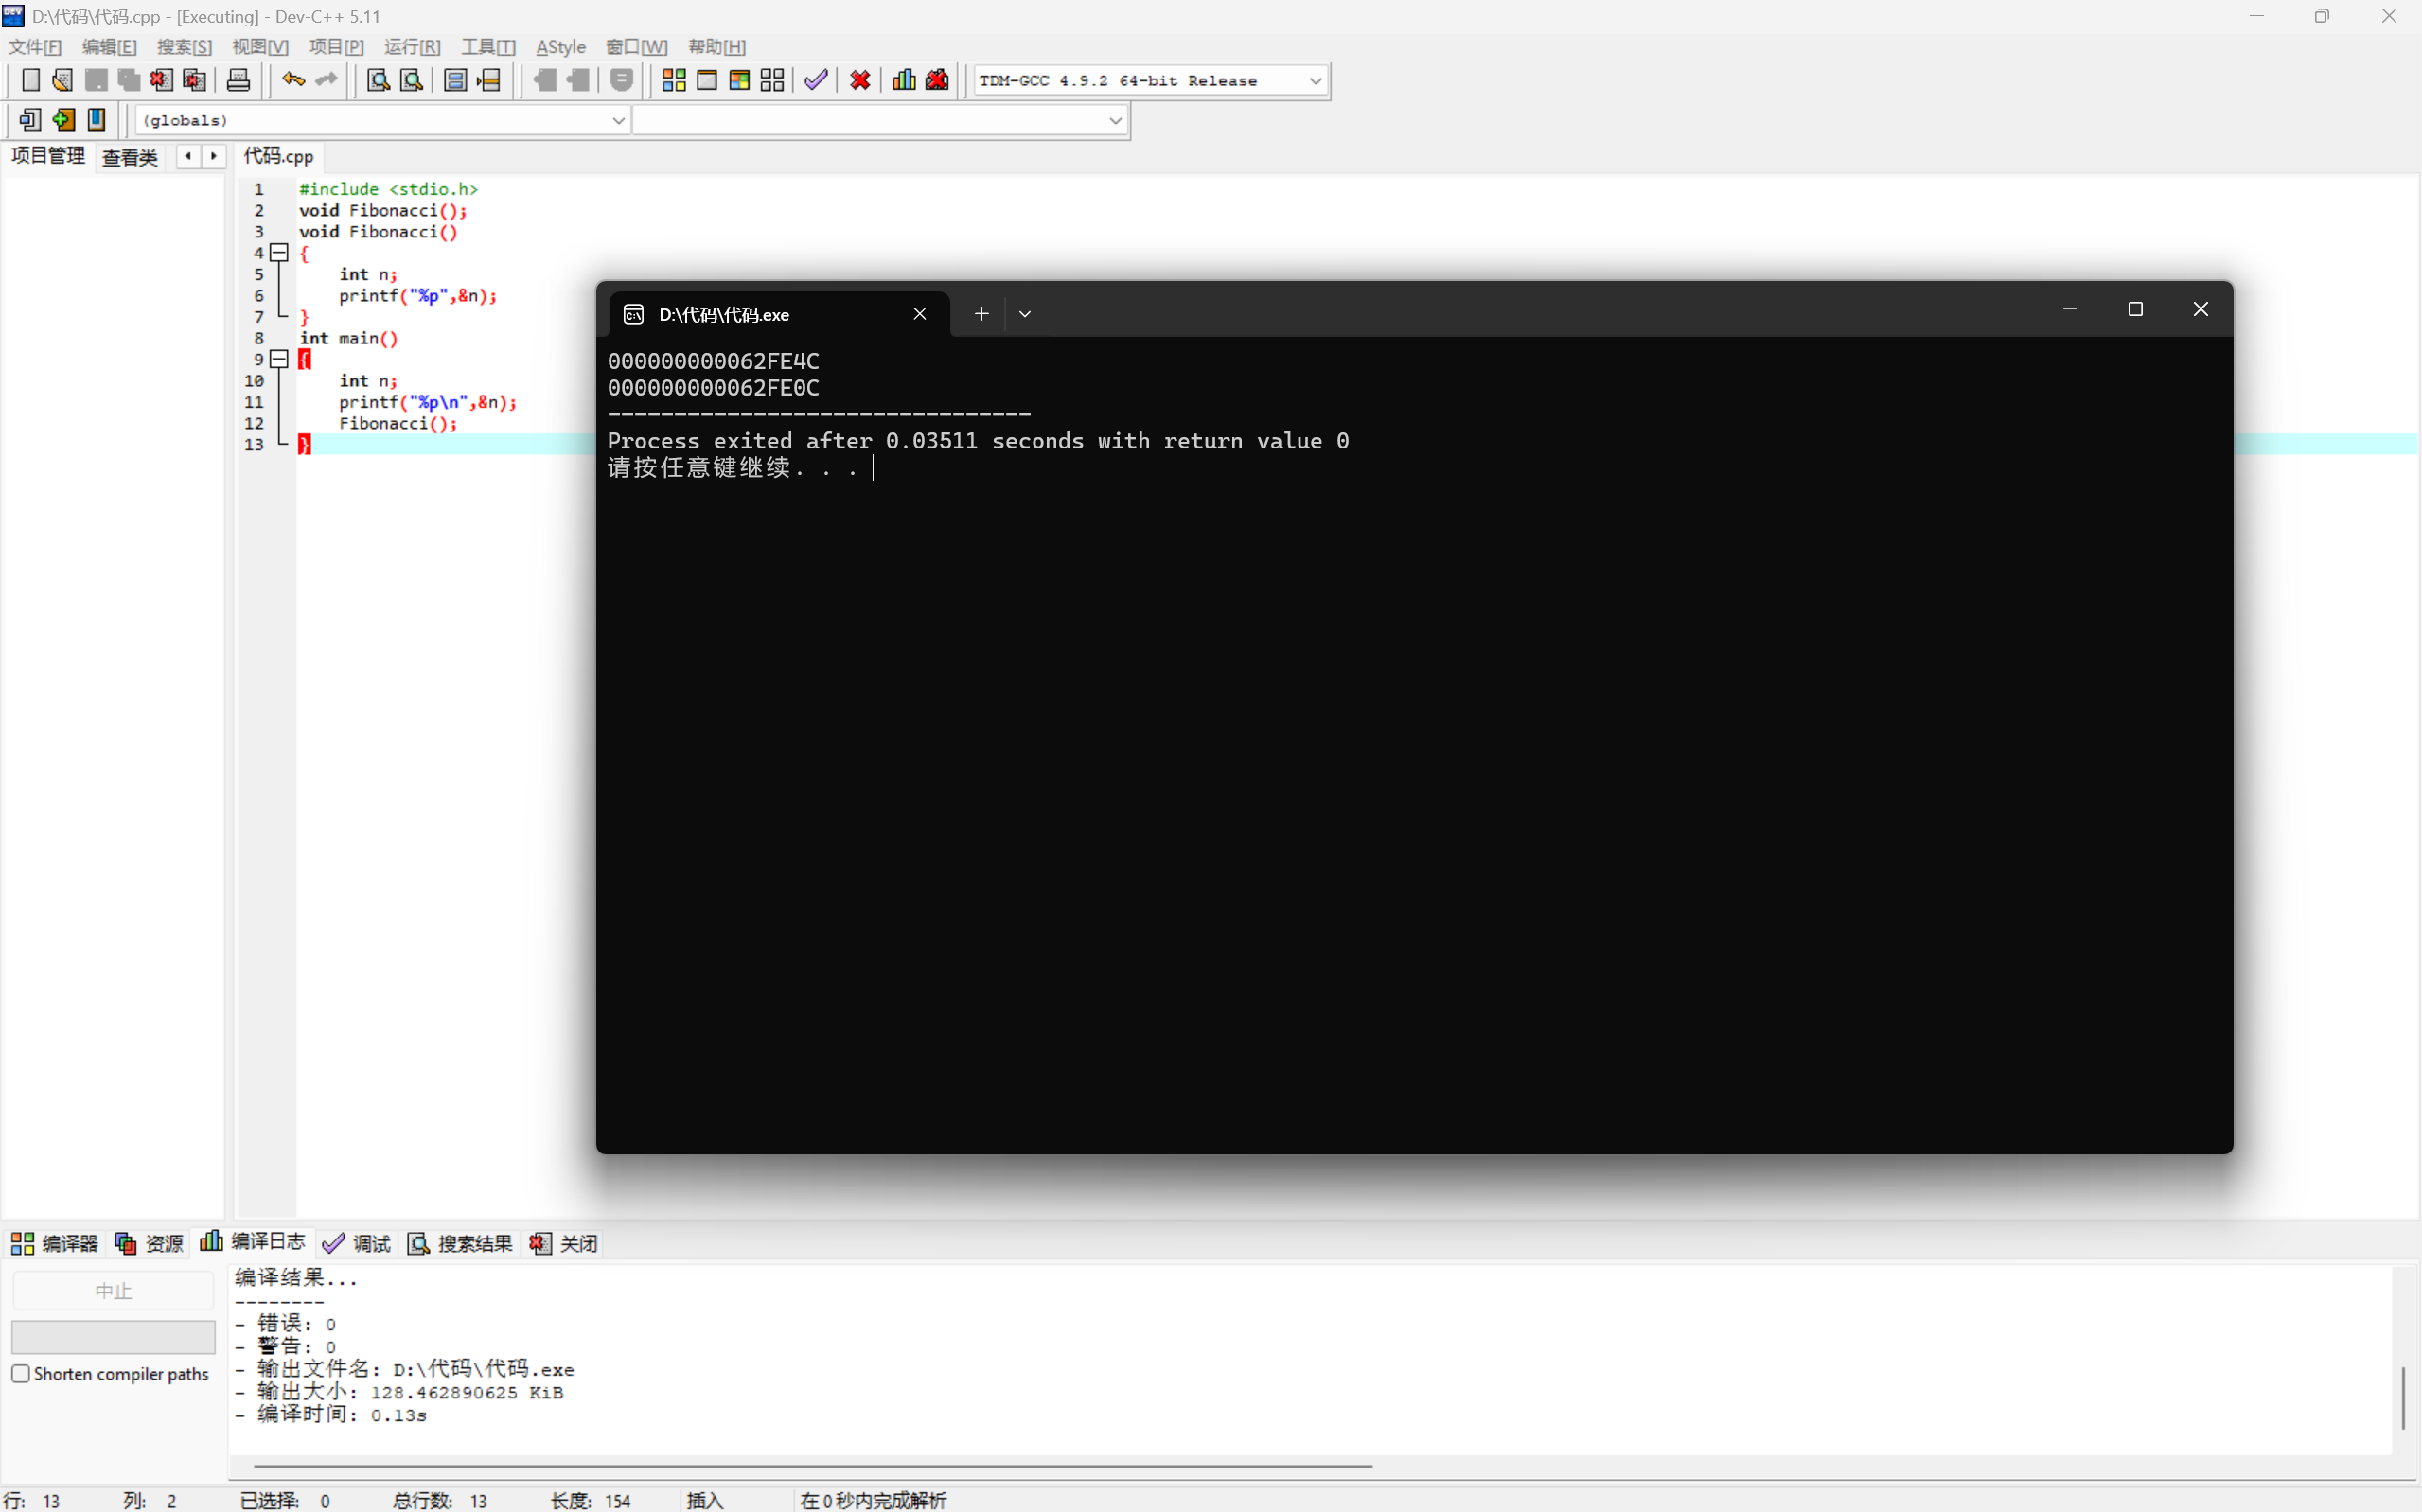The height and width of the screenshot is (1512, 2422).
Task: Click the New file toolbar icon
Action: pos(30,80)
